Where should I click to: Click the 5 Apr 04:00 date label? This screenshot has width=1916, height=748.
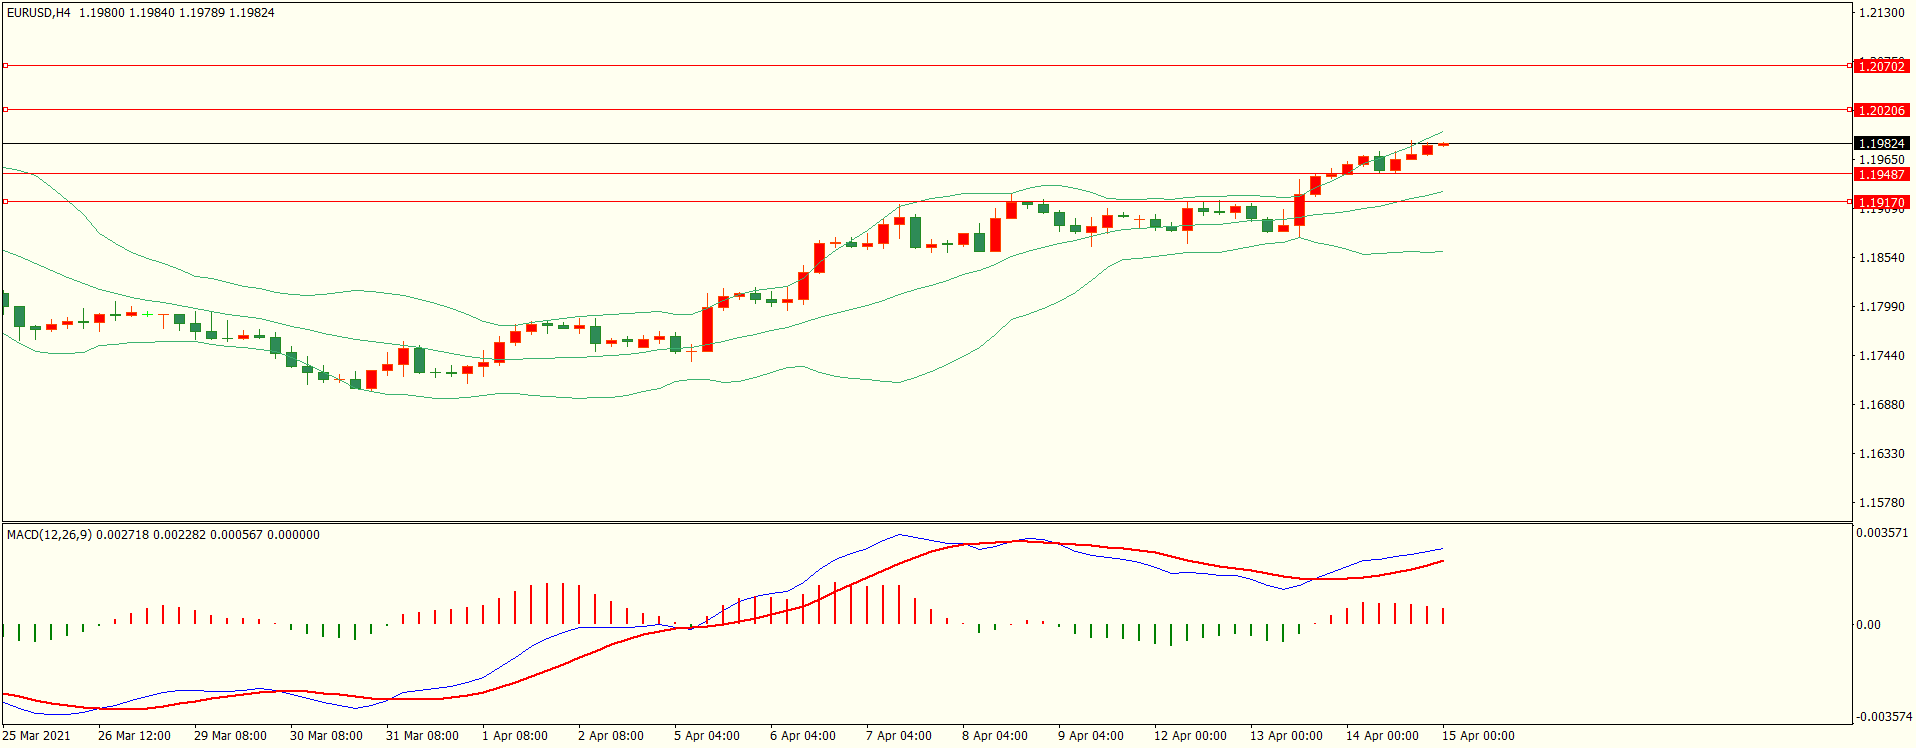(706, 736)
